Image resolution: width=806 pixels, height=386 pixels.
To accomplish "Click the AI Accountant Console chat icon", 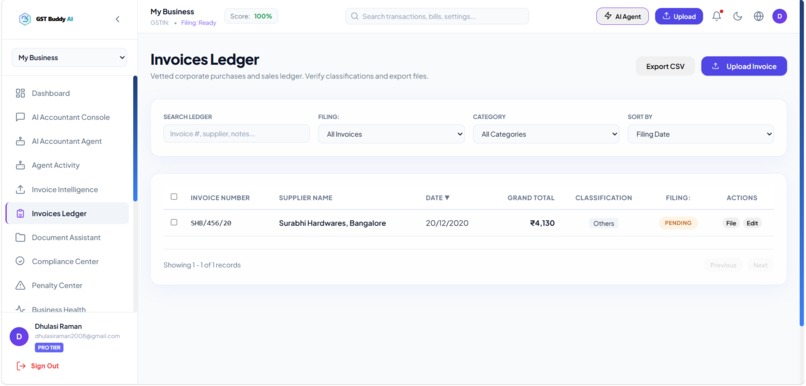I will [20, 117].
